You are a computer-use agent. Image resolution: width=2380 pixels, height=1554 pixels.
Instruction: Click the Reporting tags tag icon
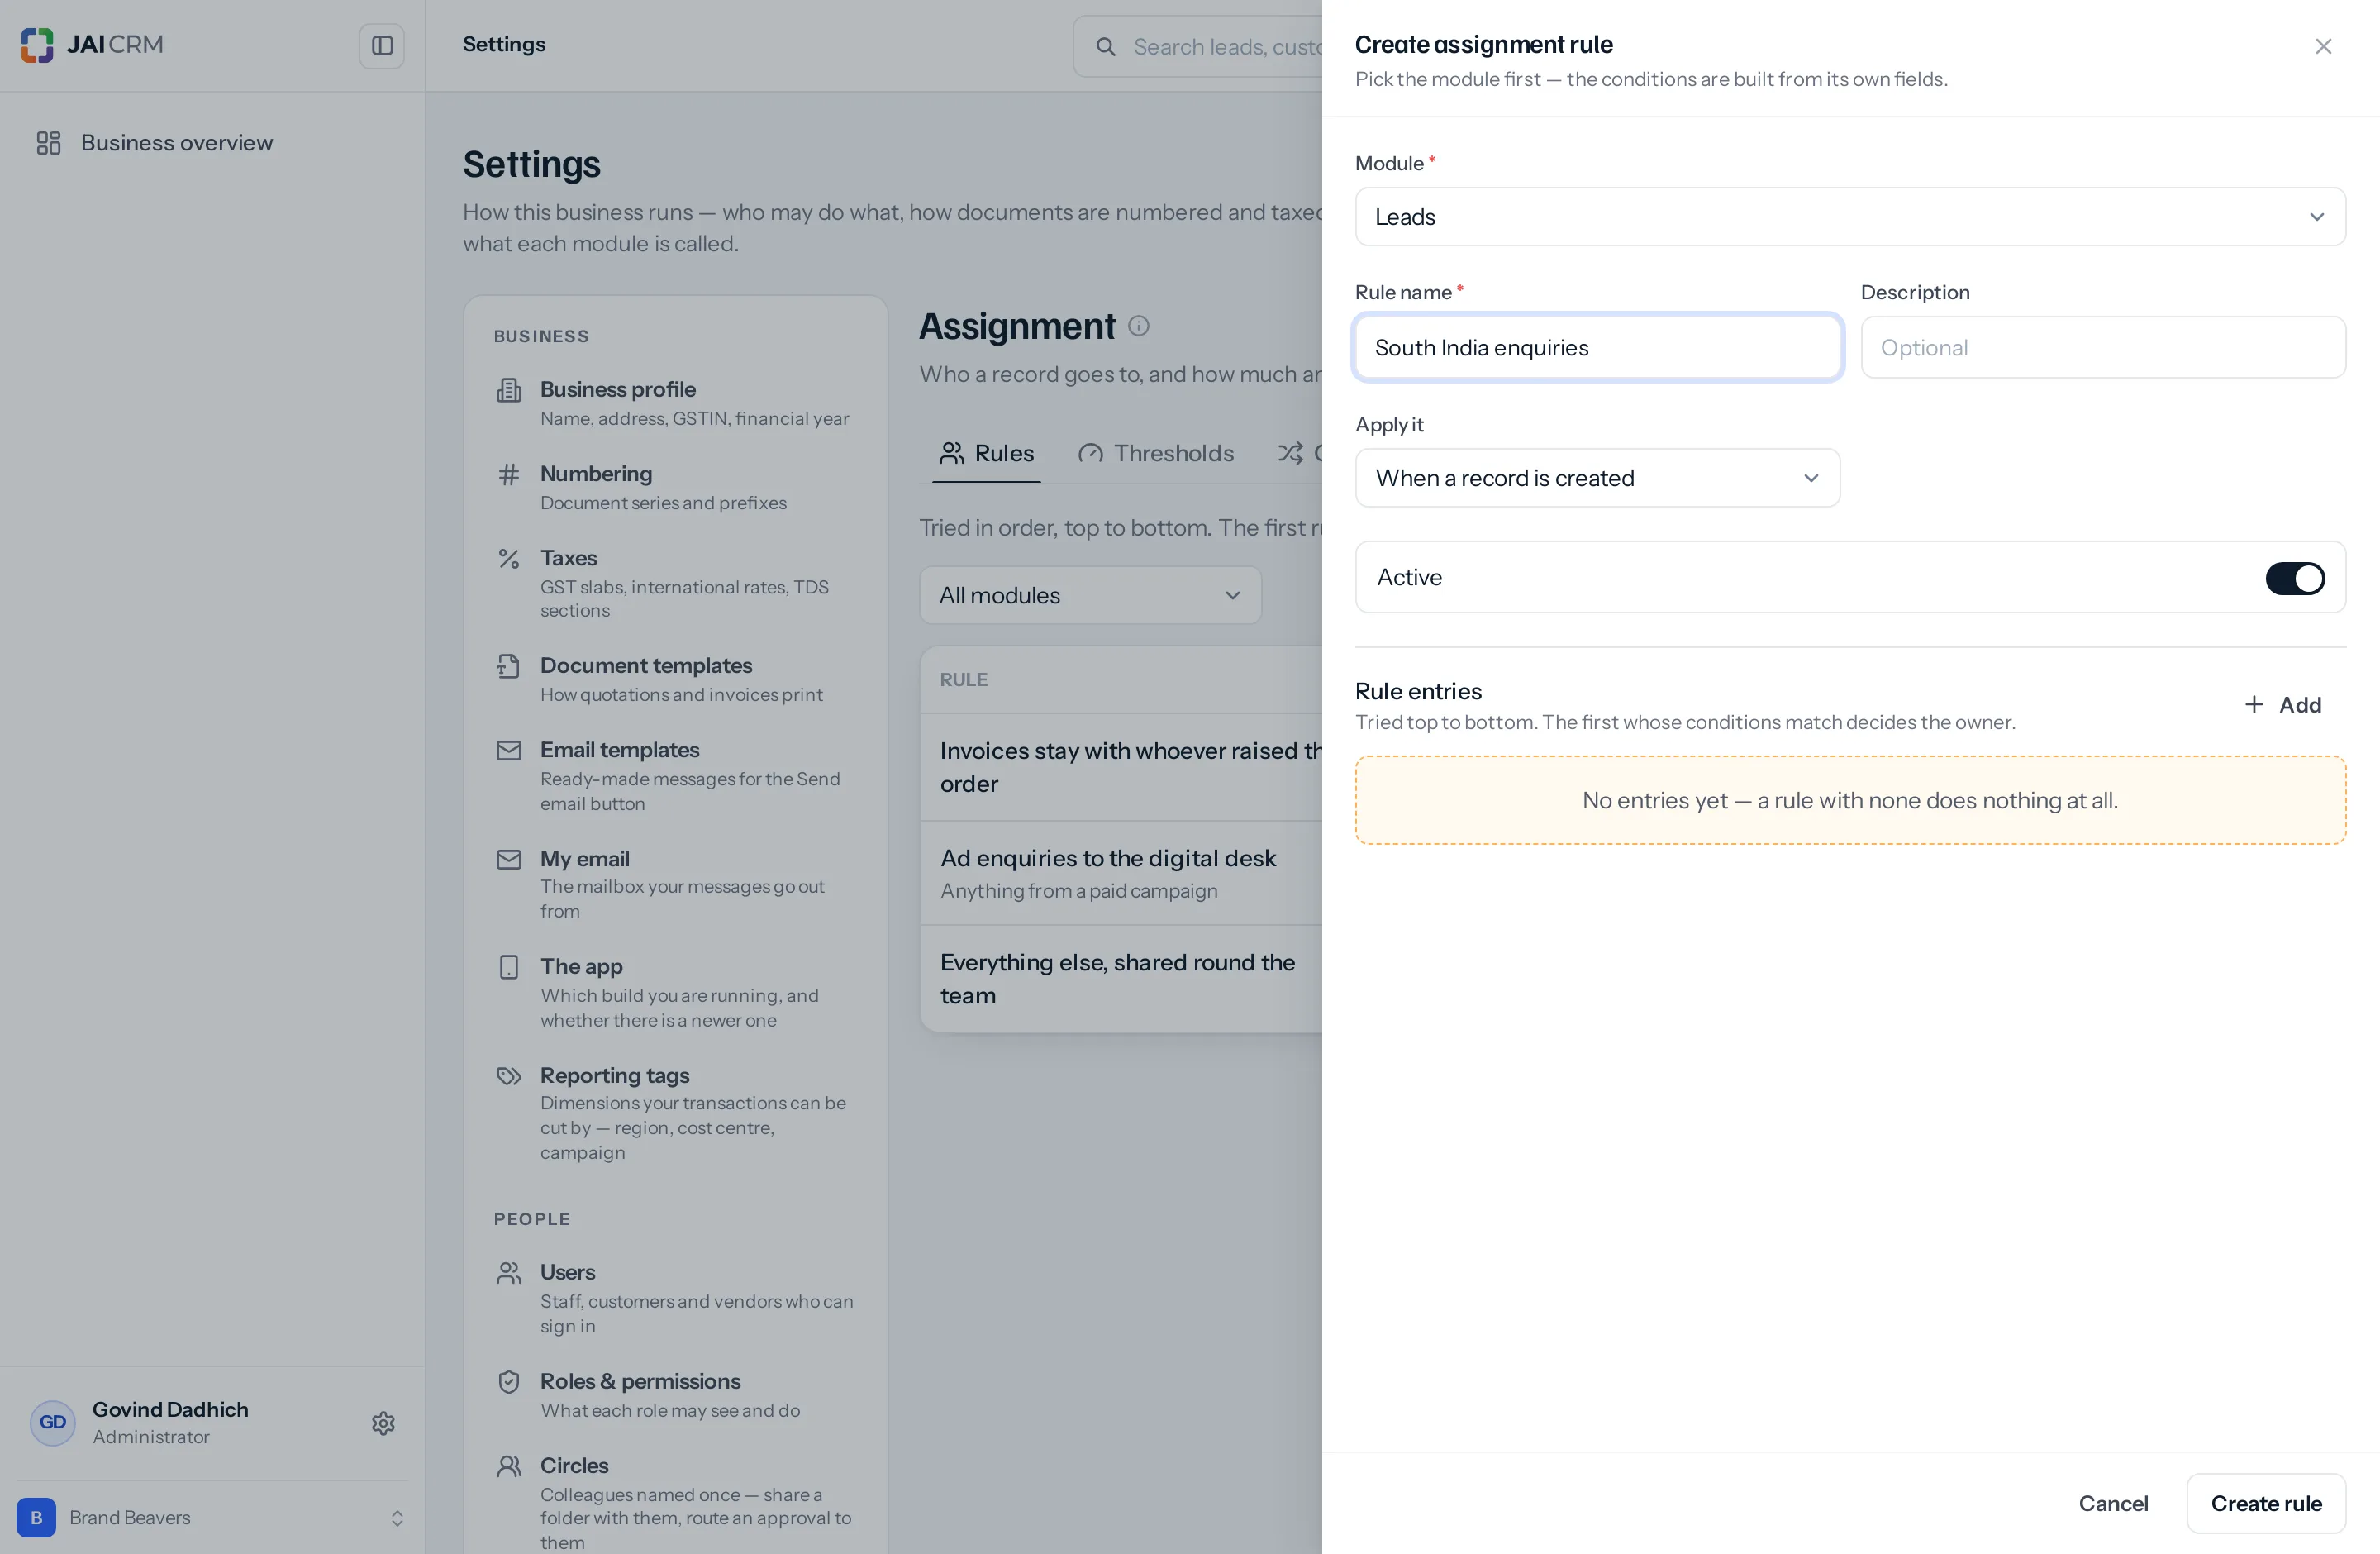pyautogui.click(x=509, y=1076)
